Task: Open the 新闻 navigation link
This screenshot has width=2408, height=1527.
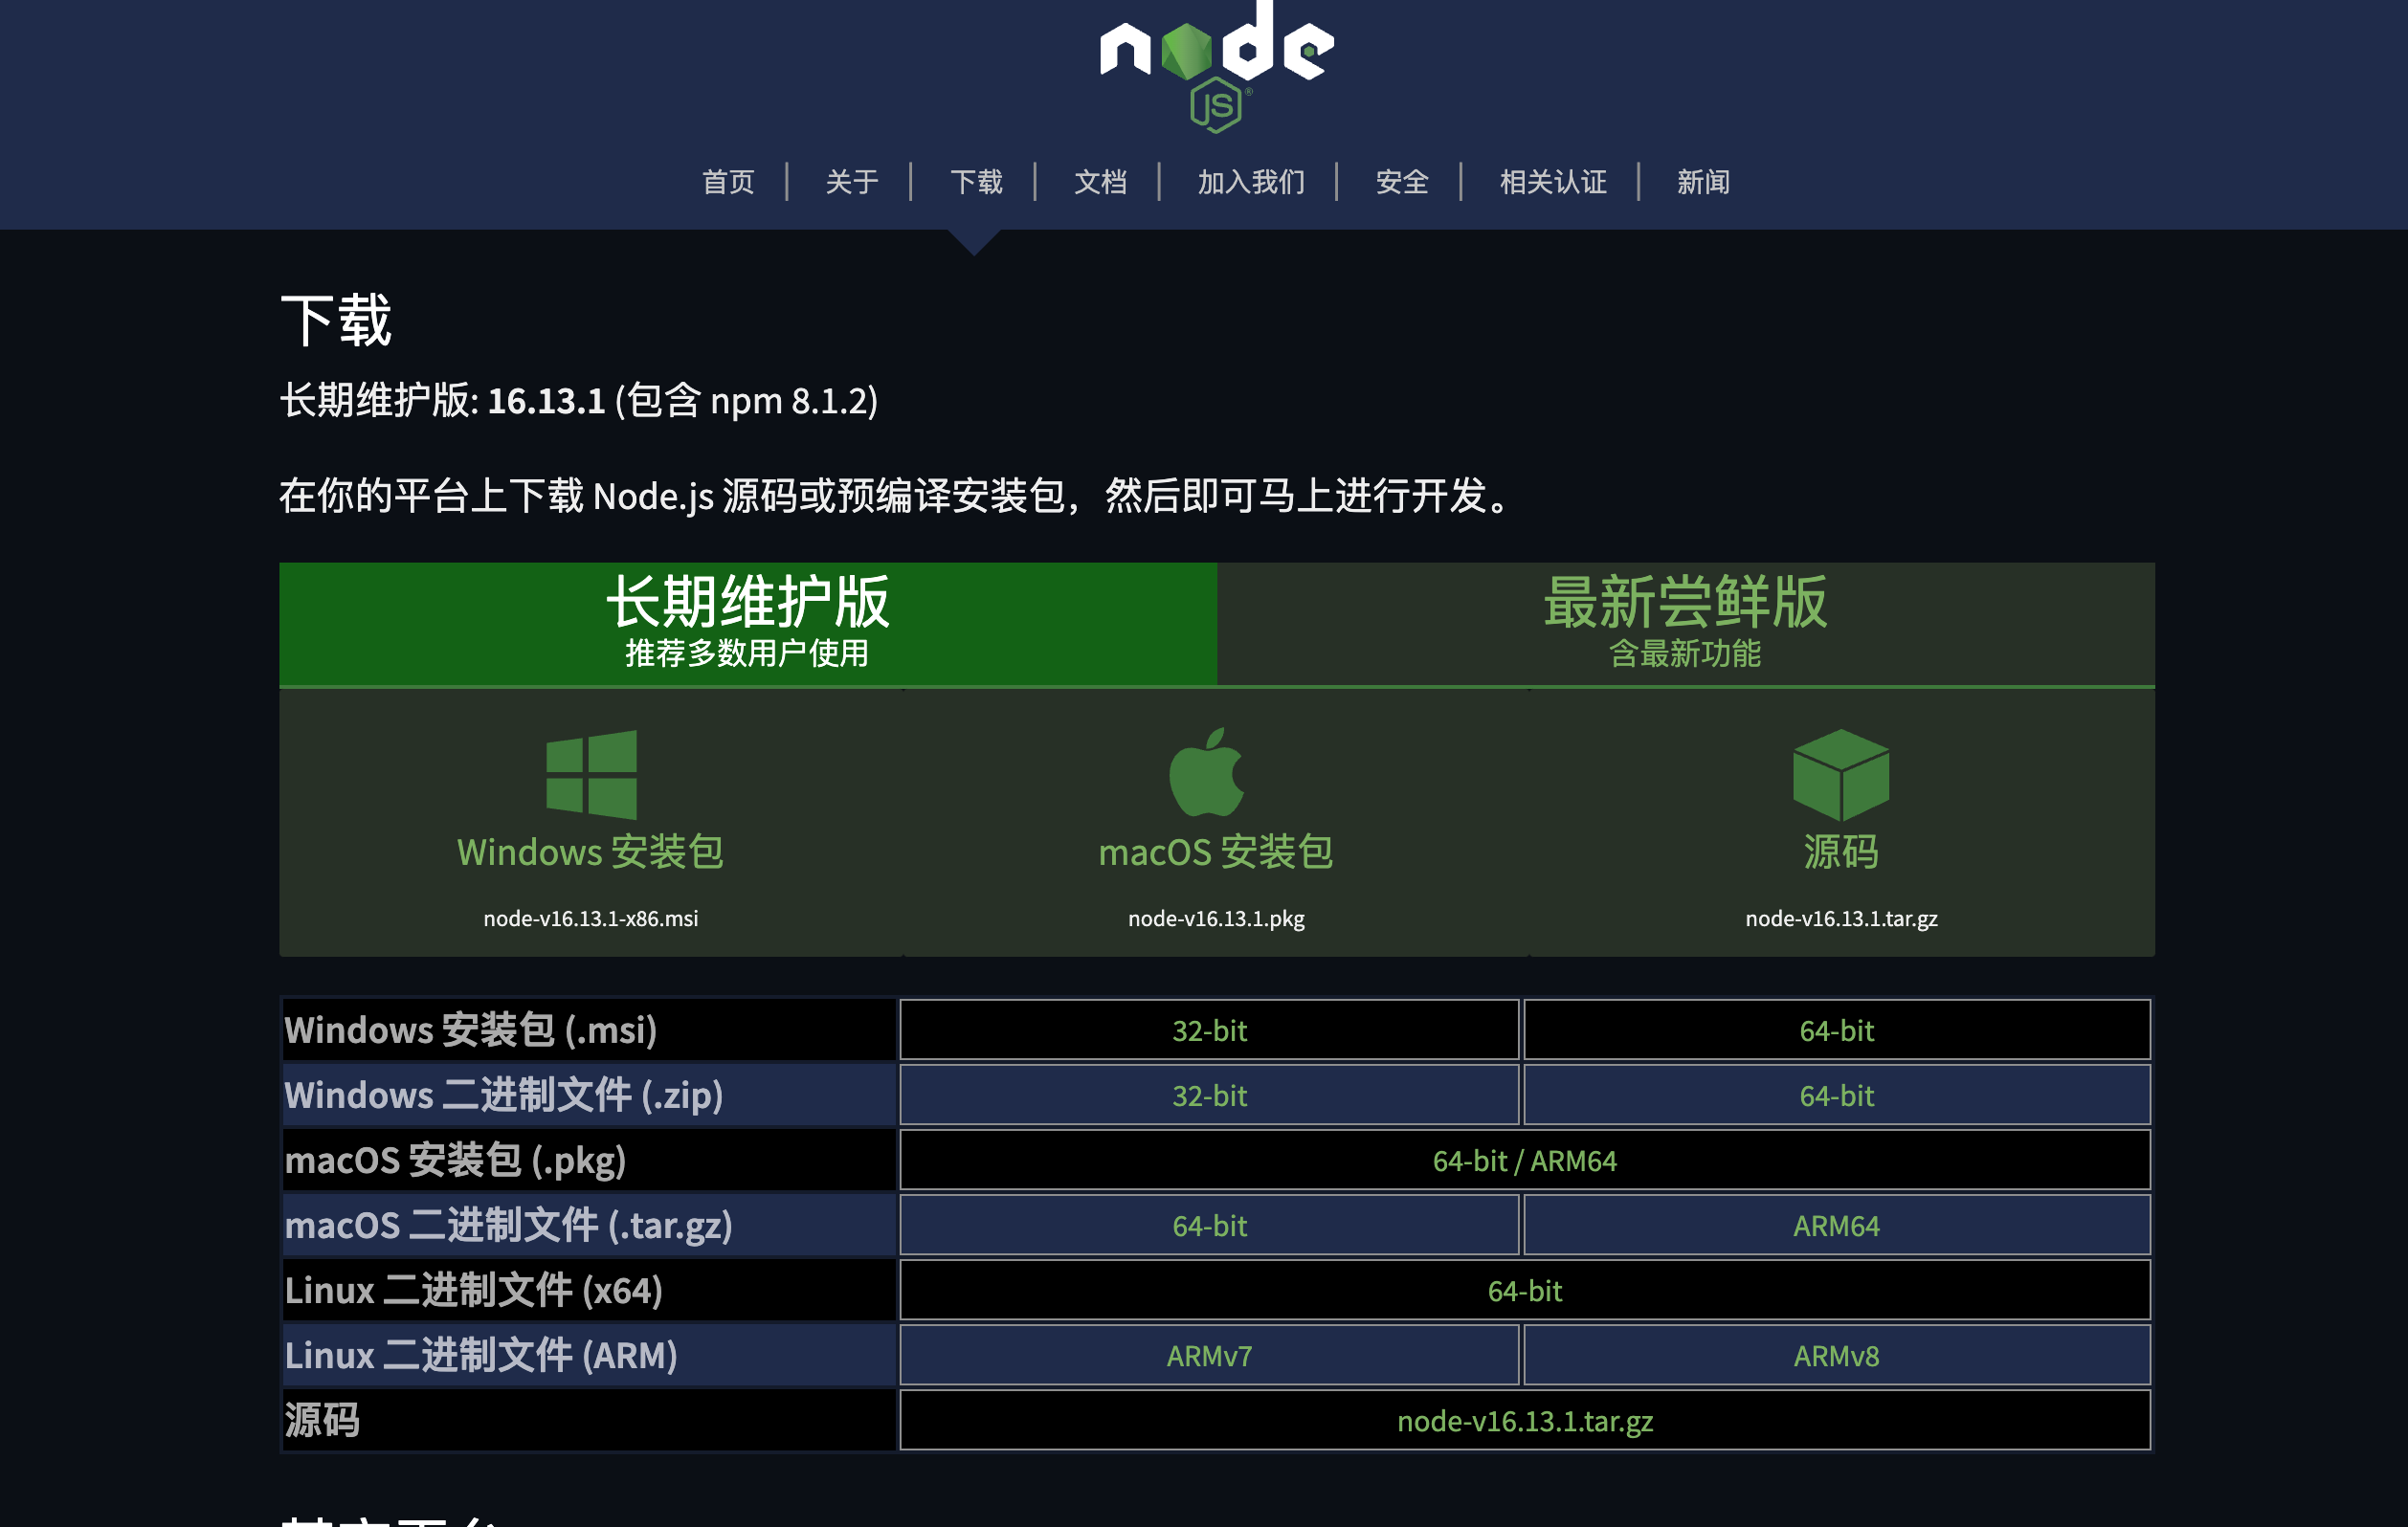Action: (x=1702, y=182)
